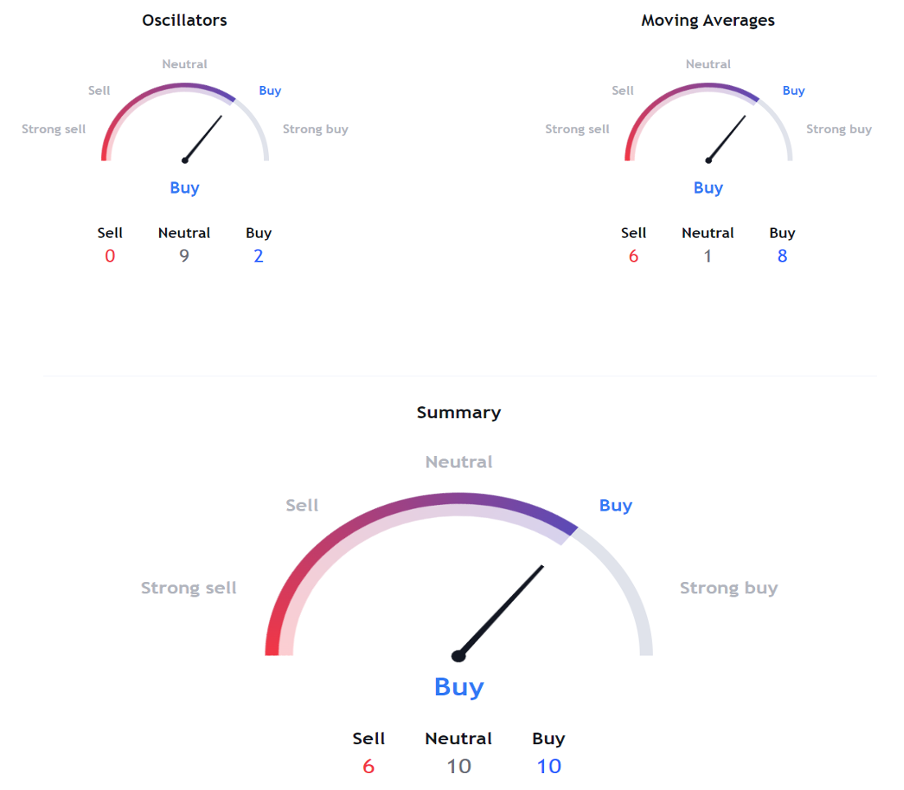Click the Strong buy label on Summary gauge
Image resolution: width=904 pixels, height=790 pixels.
pos(728,588)
